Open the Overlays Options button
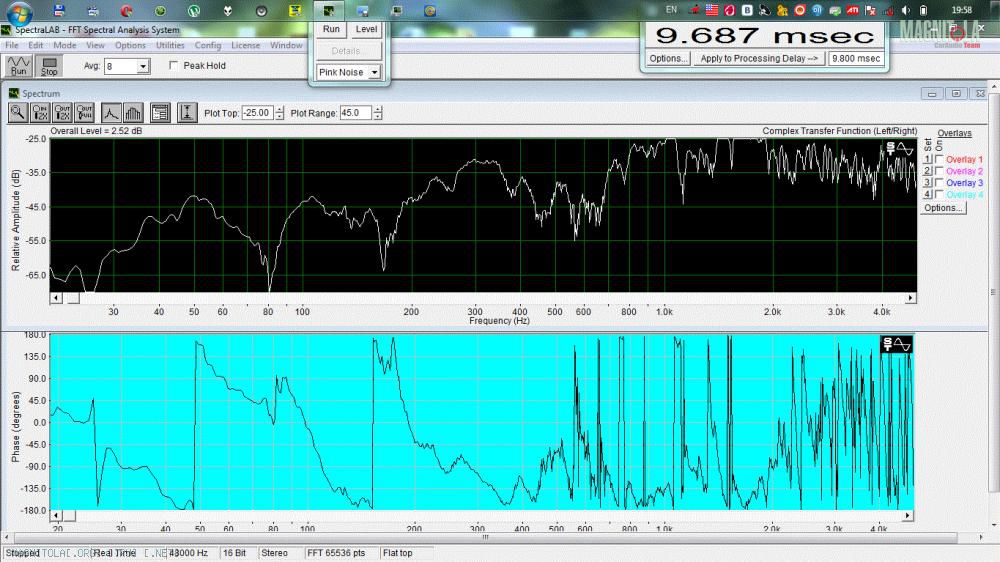The image size is (1000, 562). click(943, 208)
